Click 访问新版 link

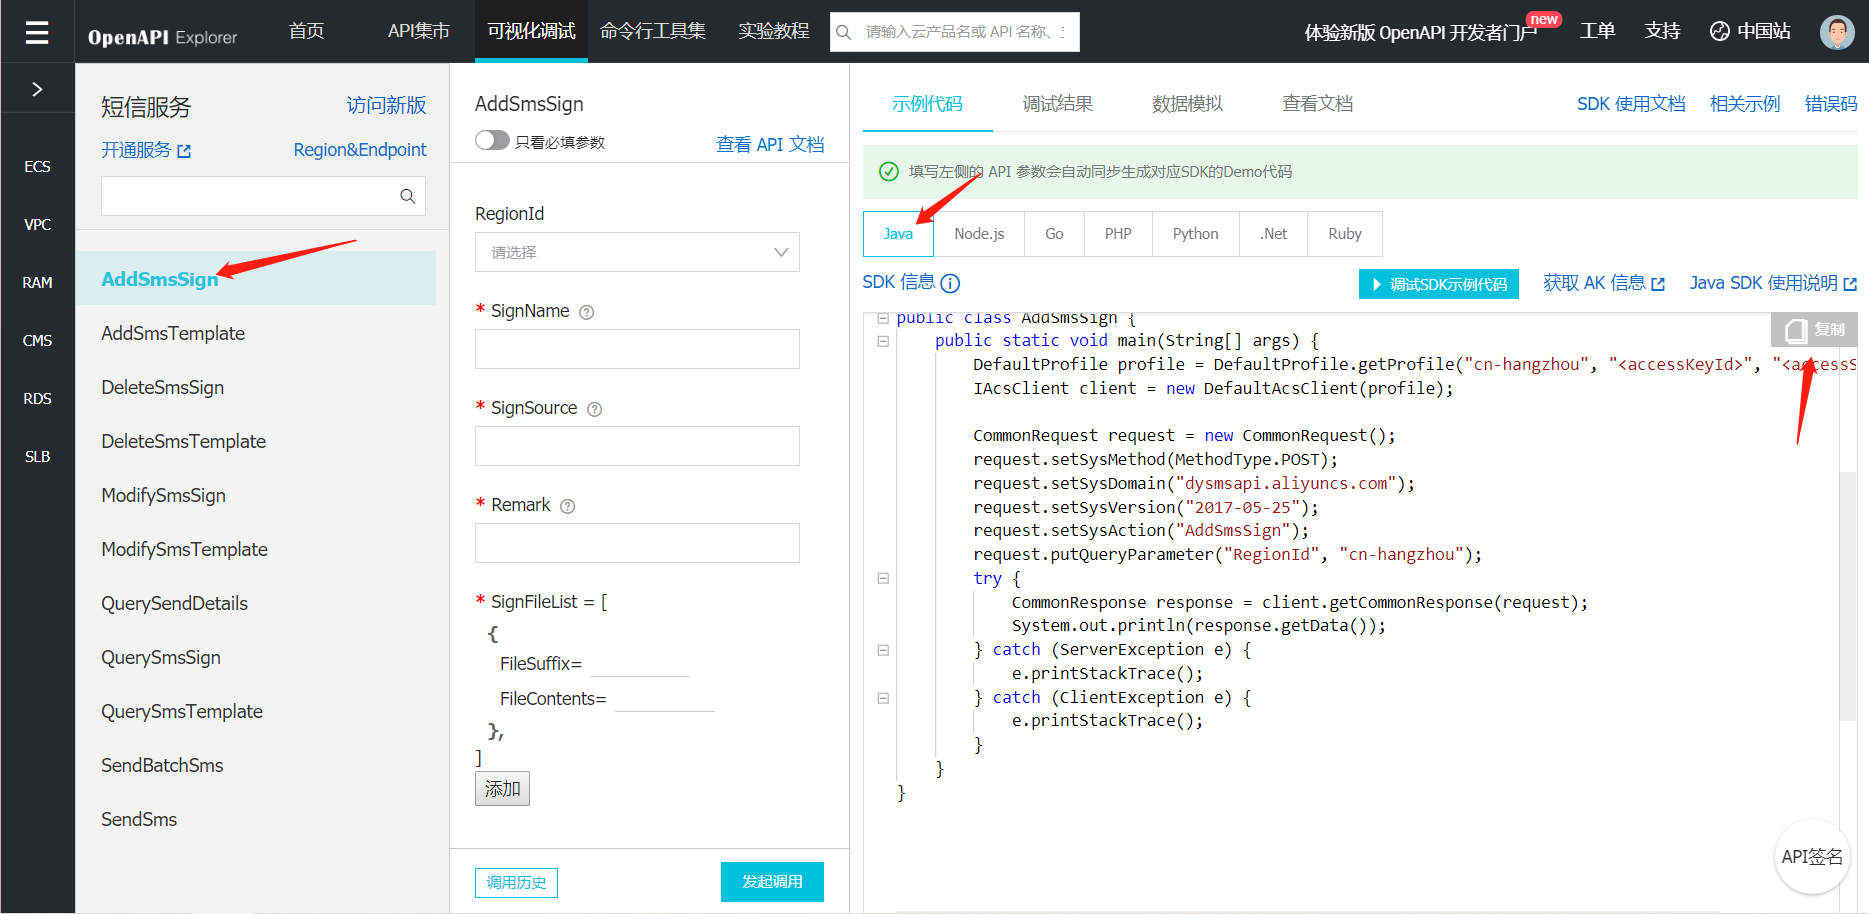(x=386, y=106)
